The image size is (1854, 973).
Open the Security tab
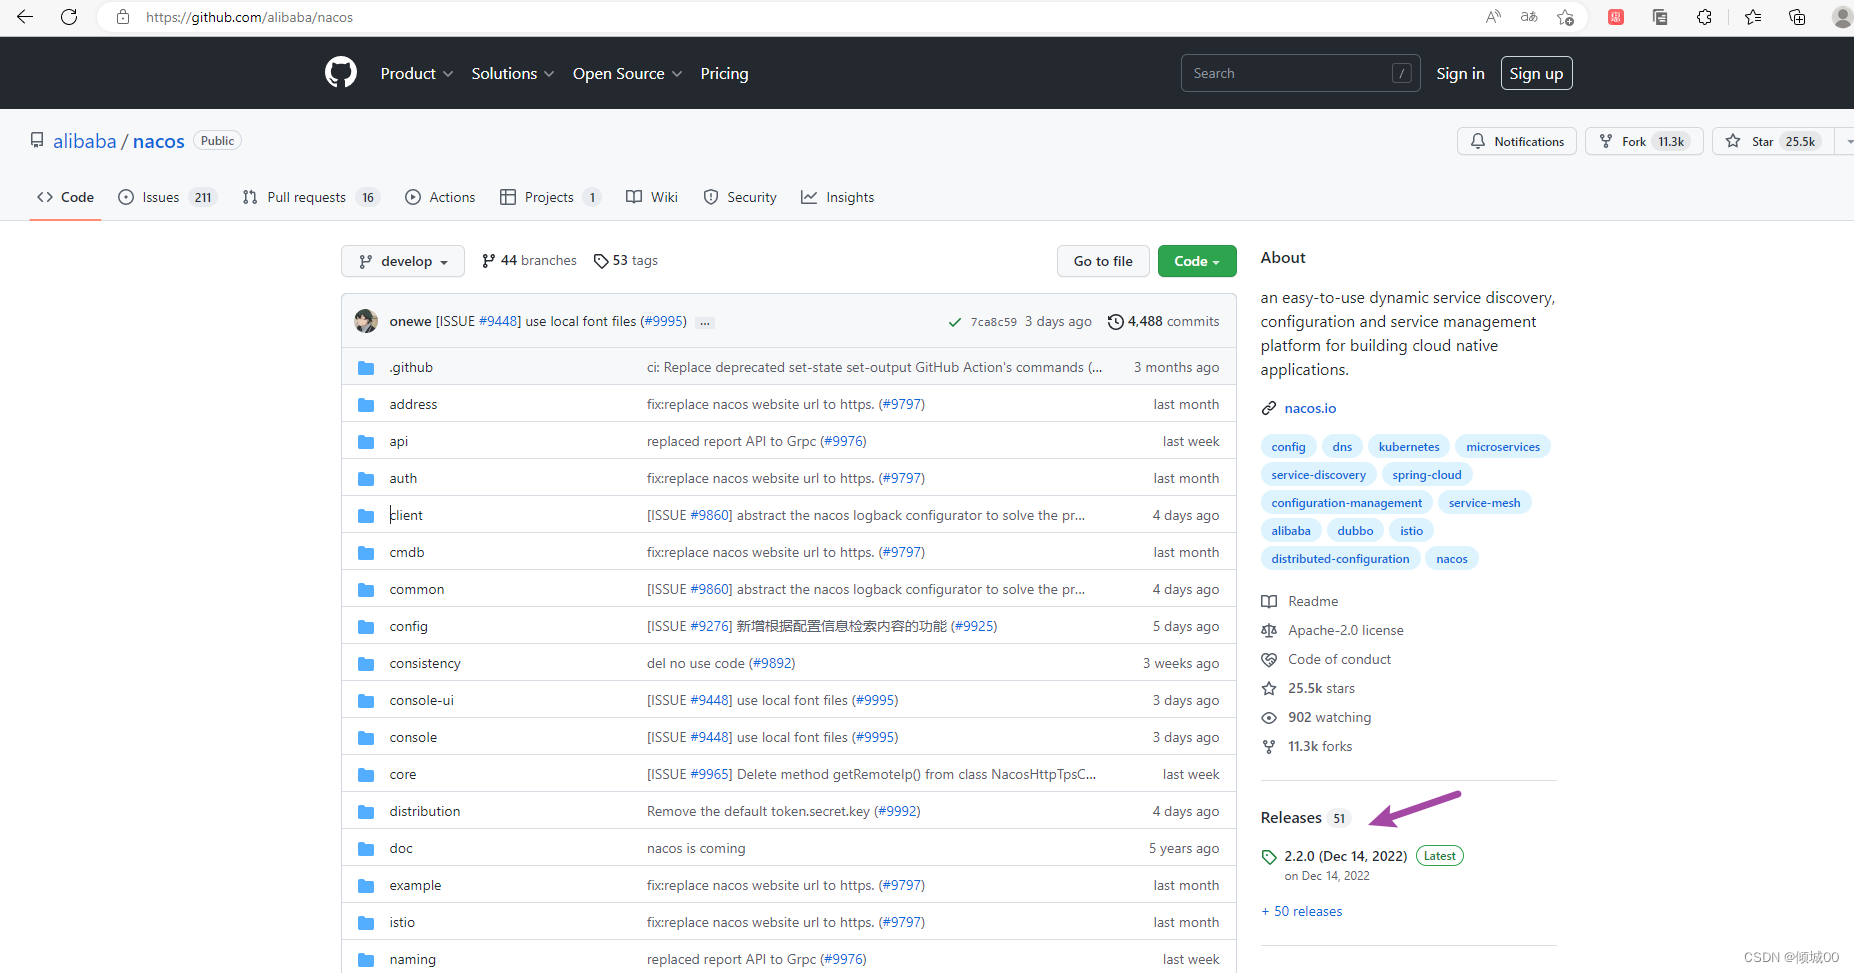point(740,197)
